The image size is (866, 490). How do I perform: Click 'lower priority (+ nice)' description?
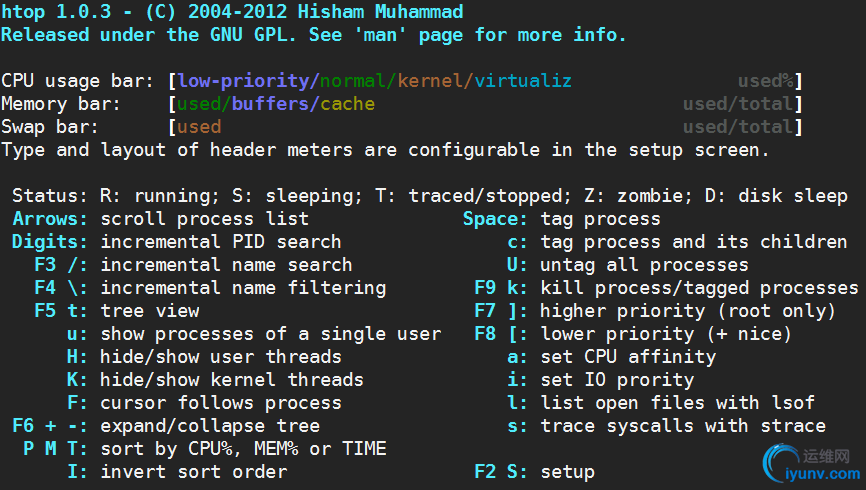coord(667,334)
